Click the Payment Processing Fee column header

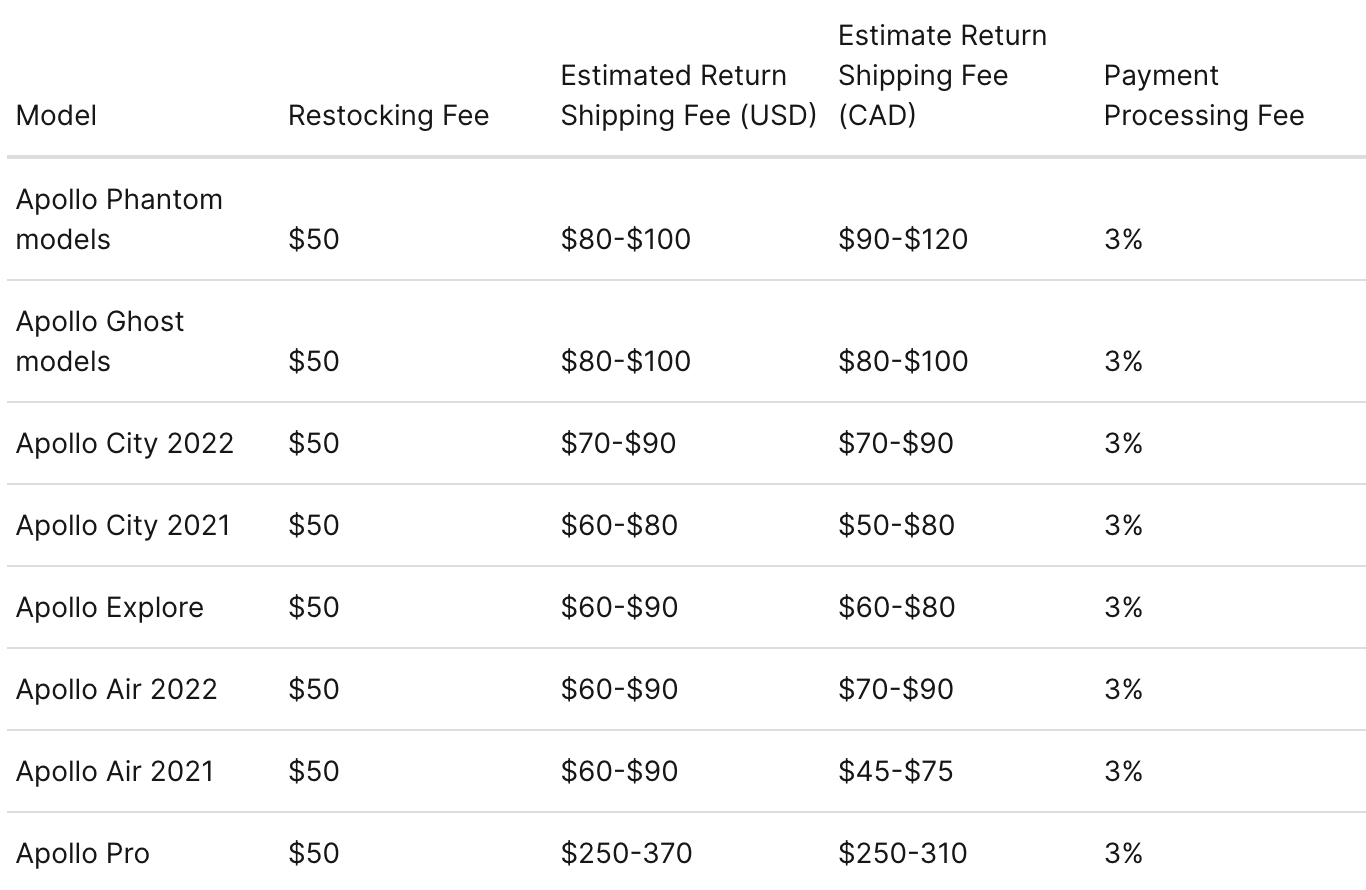coord(1203,96)
